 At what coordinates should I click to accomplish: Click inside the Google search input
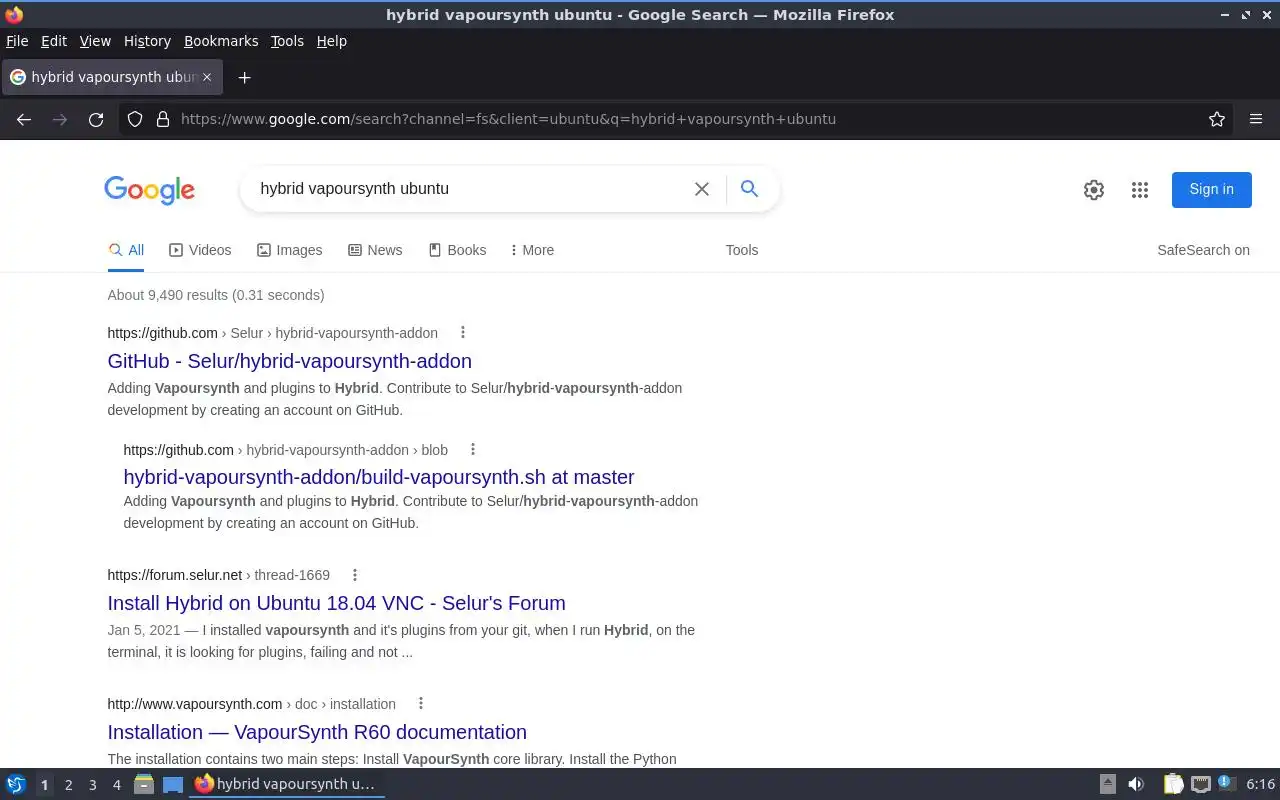[470, 189]
